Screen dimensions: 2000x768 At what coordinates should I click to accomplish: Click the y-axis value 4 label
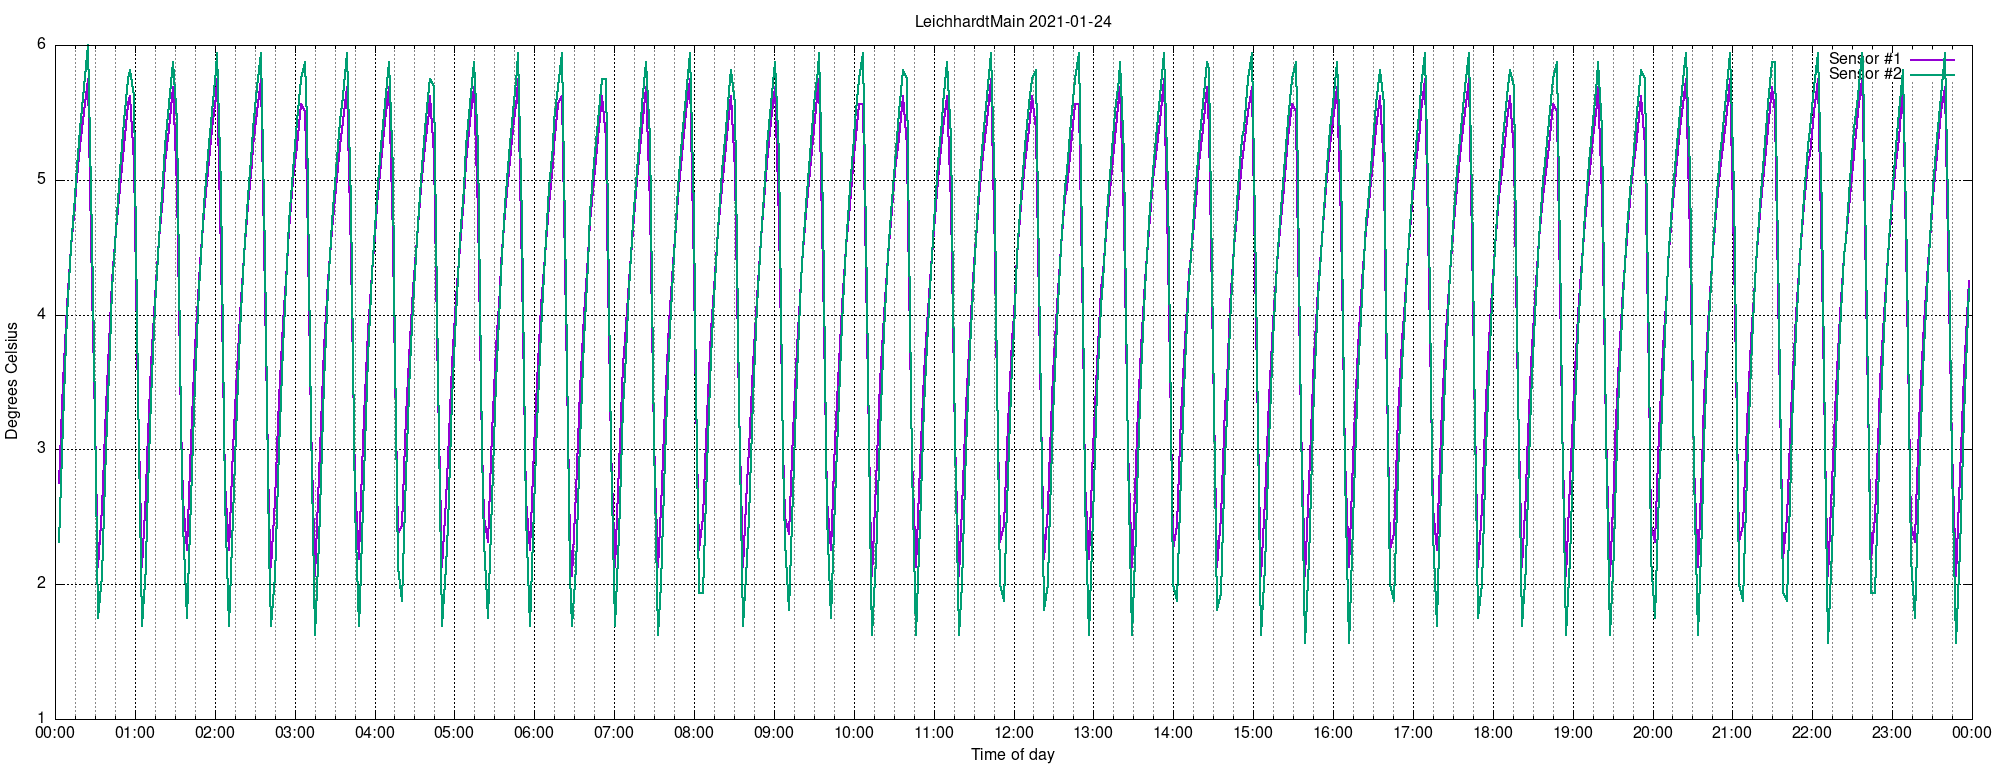42,315
